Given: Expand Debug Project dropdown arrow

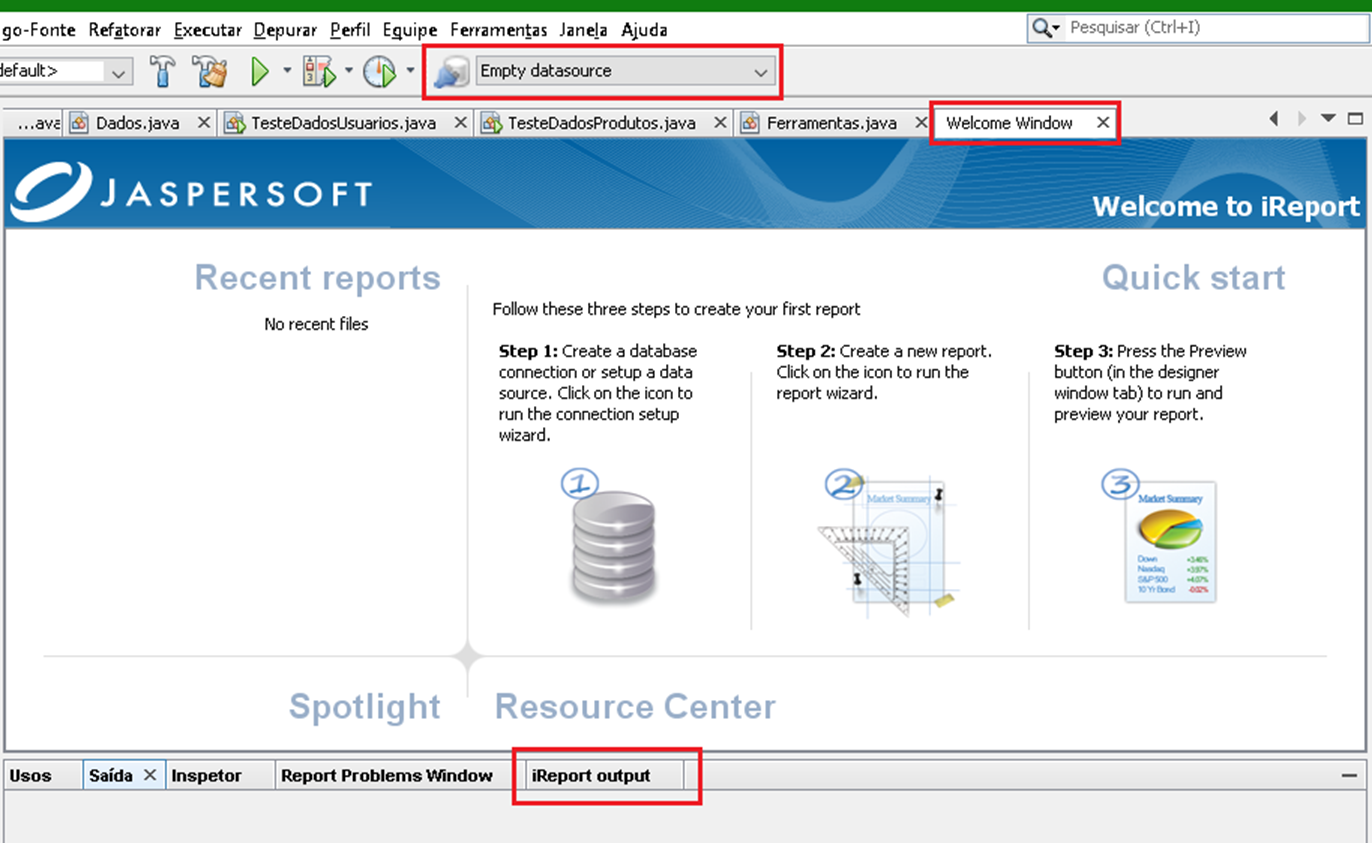Looking at the screenshot, I should coord(348,71).
